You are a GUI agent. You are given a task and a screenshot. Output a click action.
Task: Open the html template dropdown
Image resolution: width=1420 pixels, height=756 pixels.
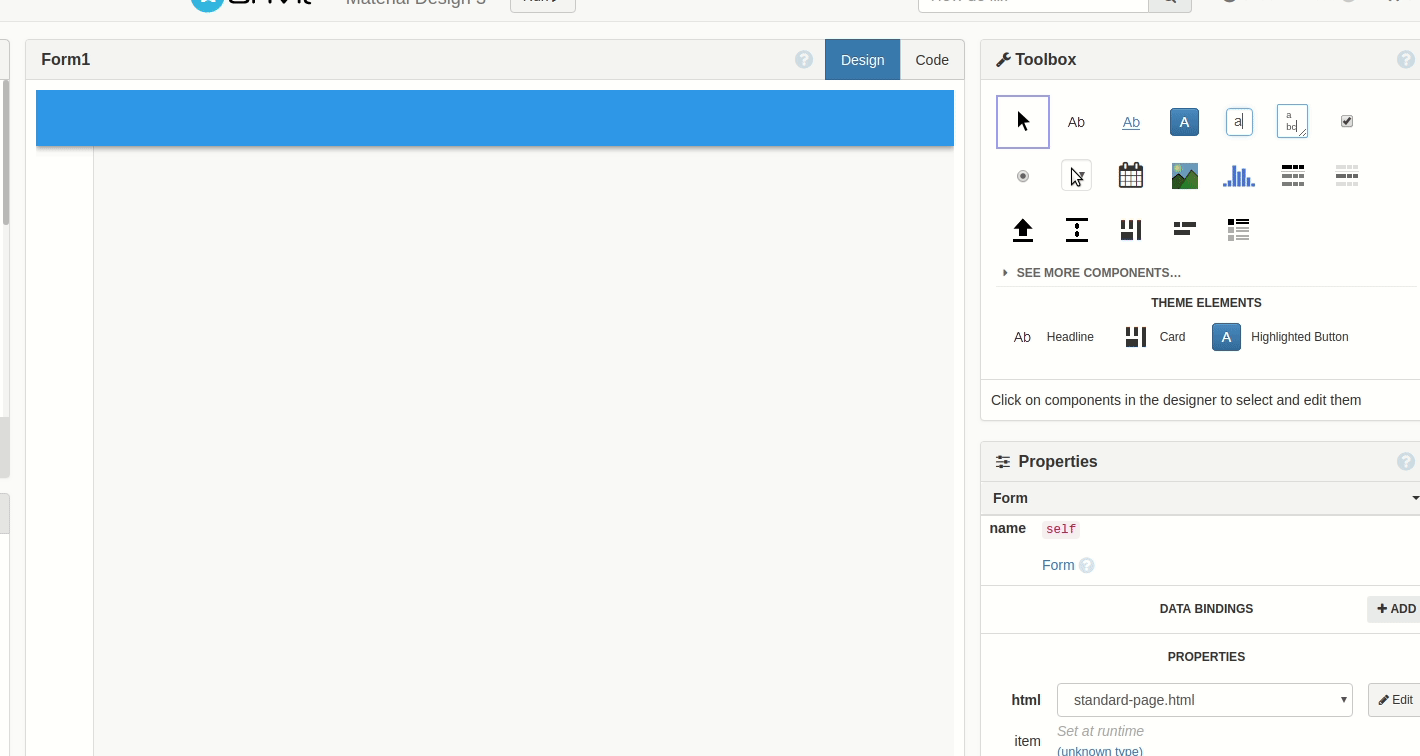click(x=1204, y=700)
